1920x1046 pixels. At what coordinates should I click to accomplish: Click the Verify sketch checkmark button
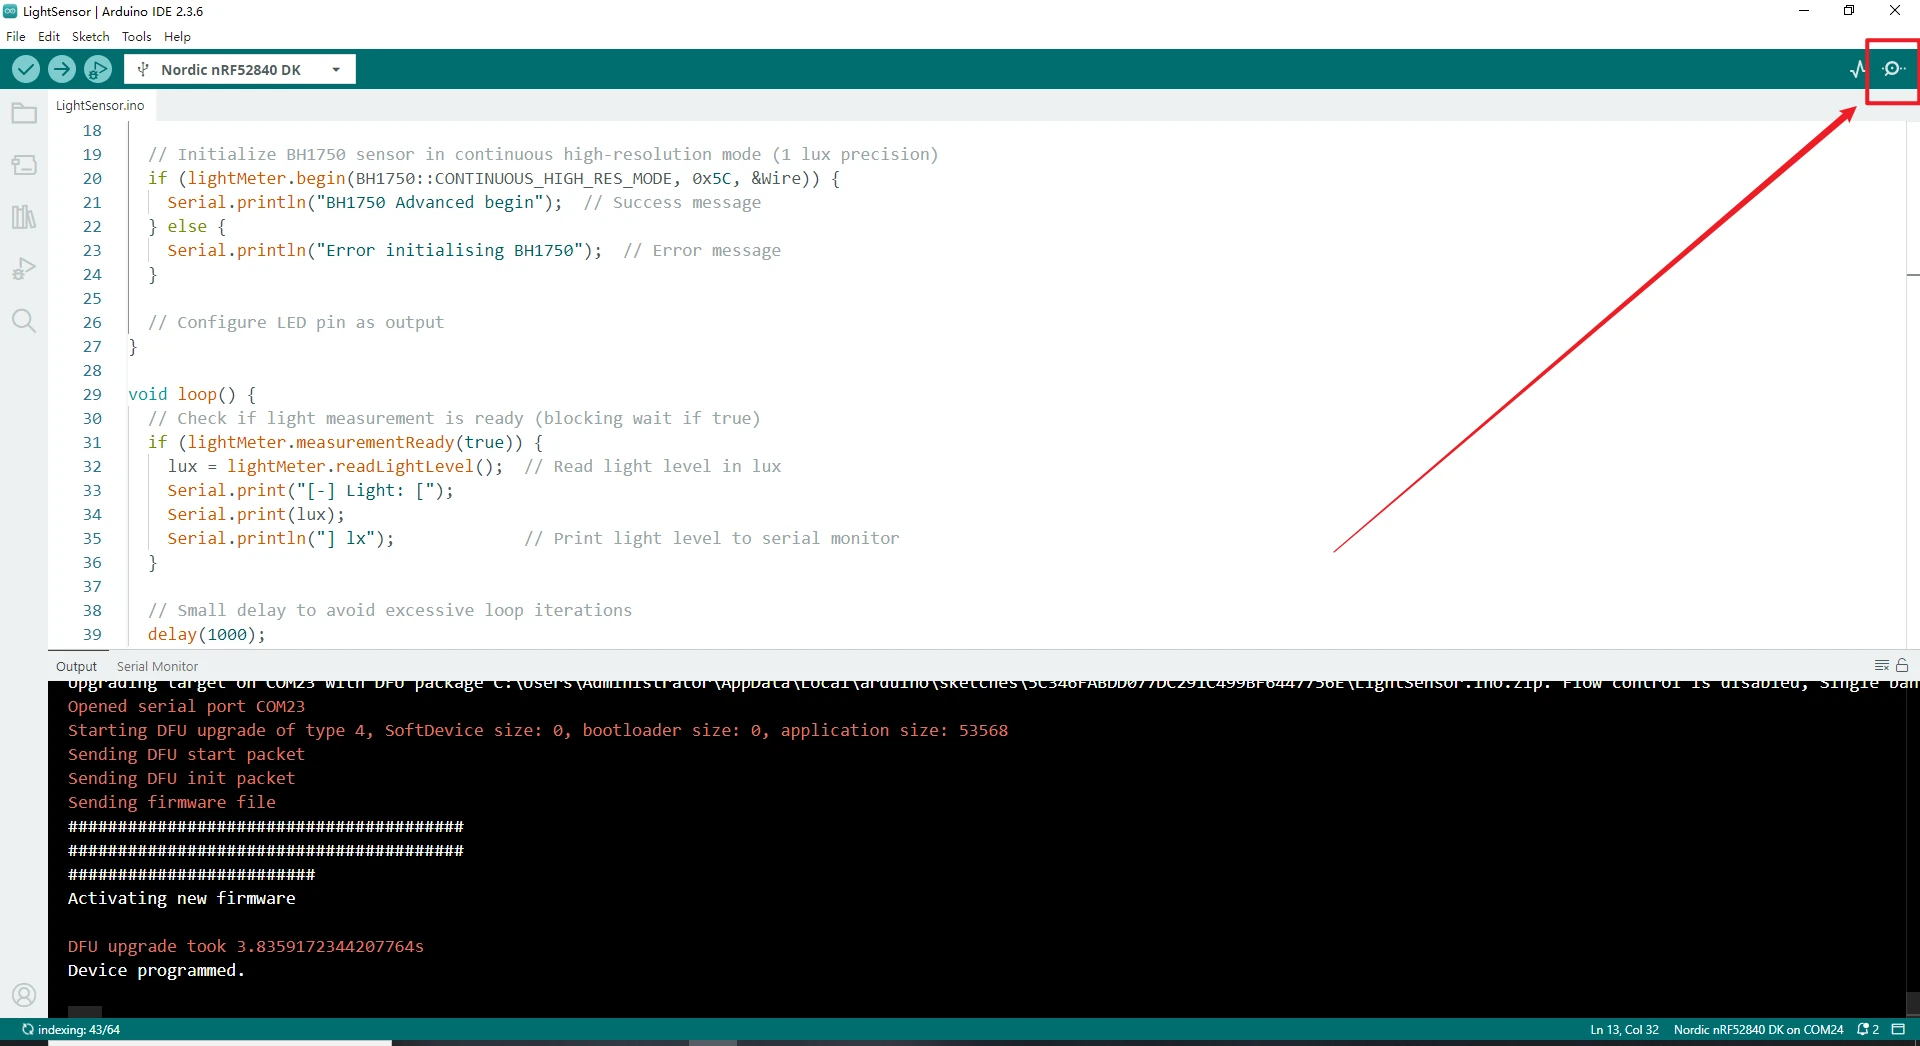click(x=26, y=69)
